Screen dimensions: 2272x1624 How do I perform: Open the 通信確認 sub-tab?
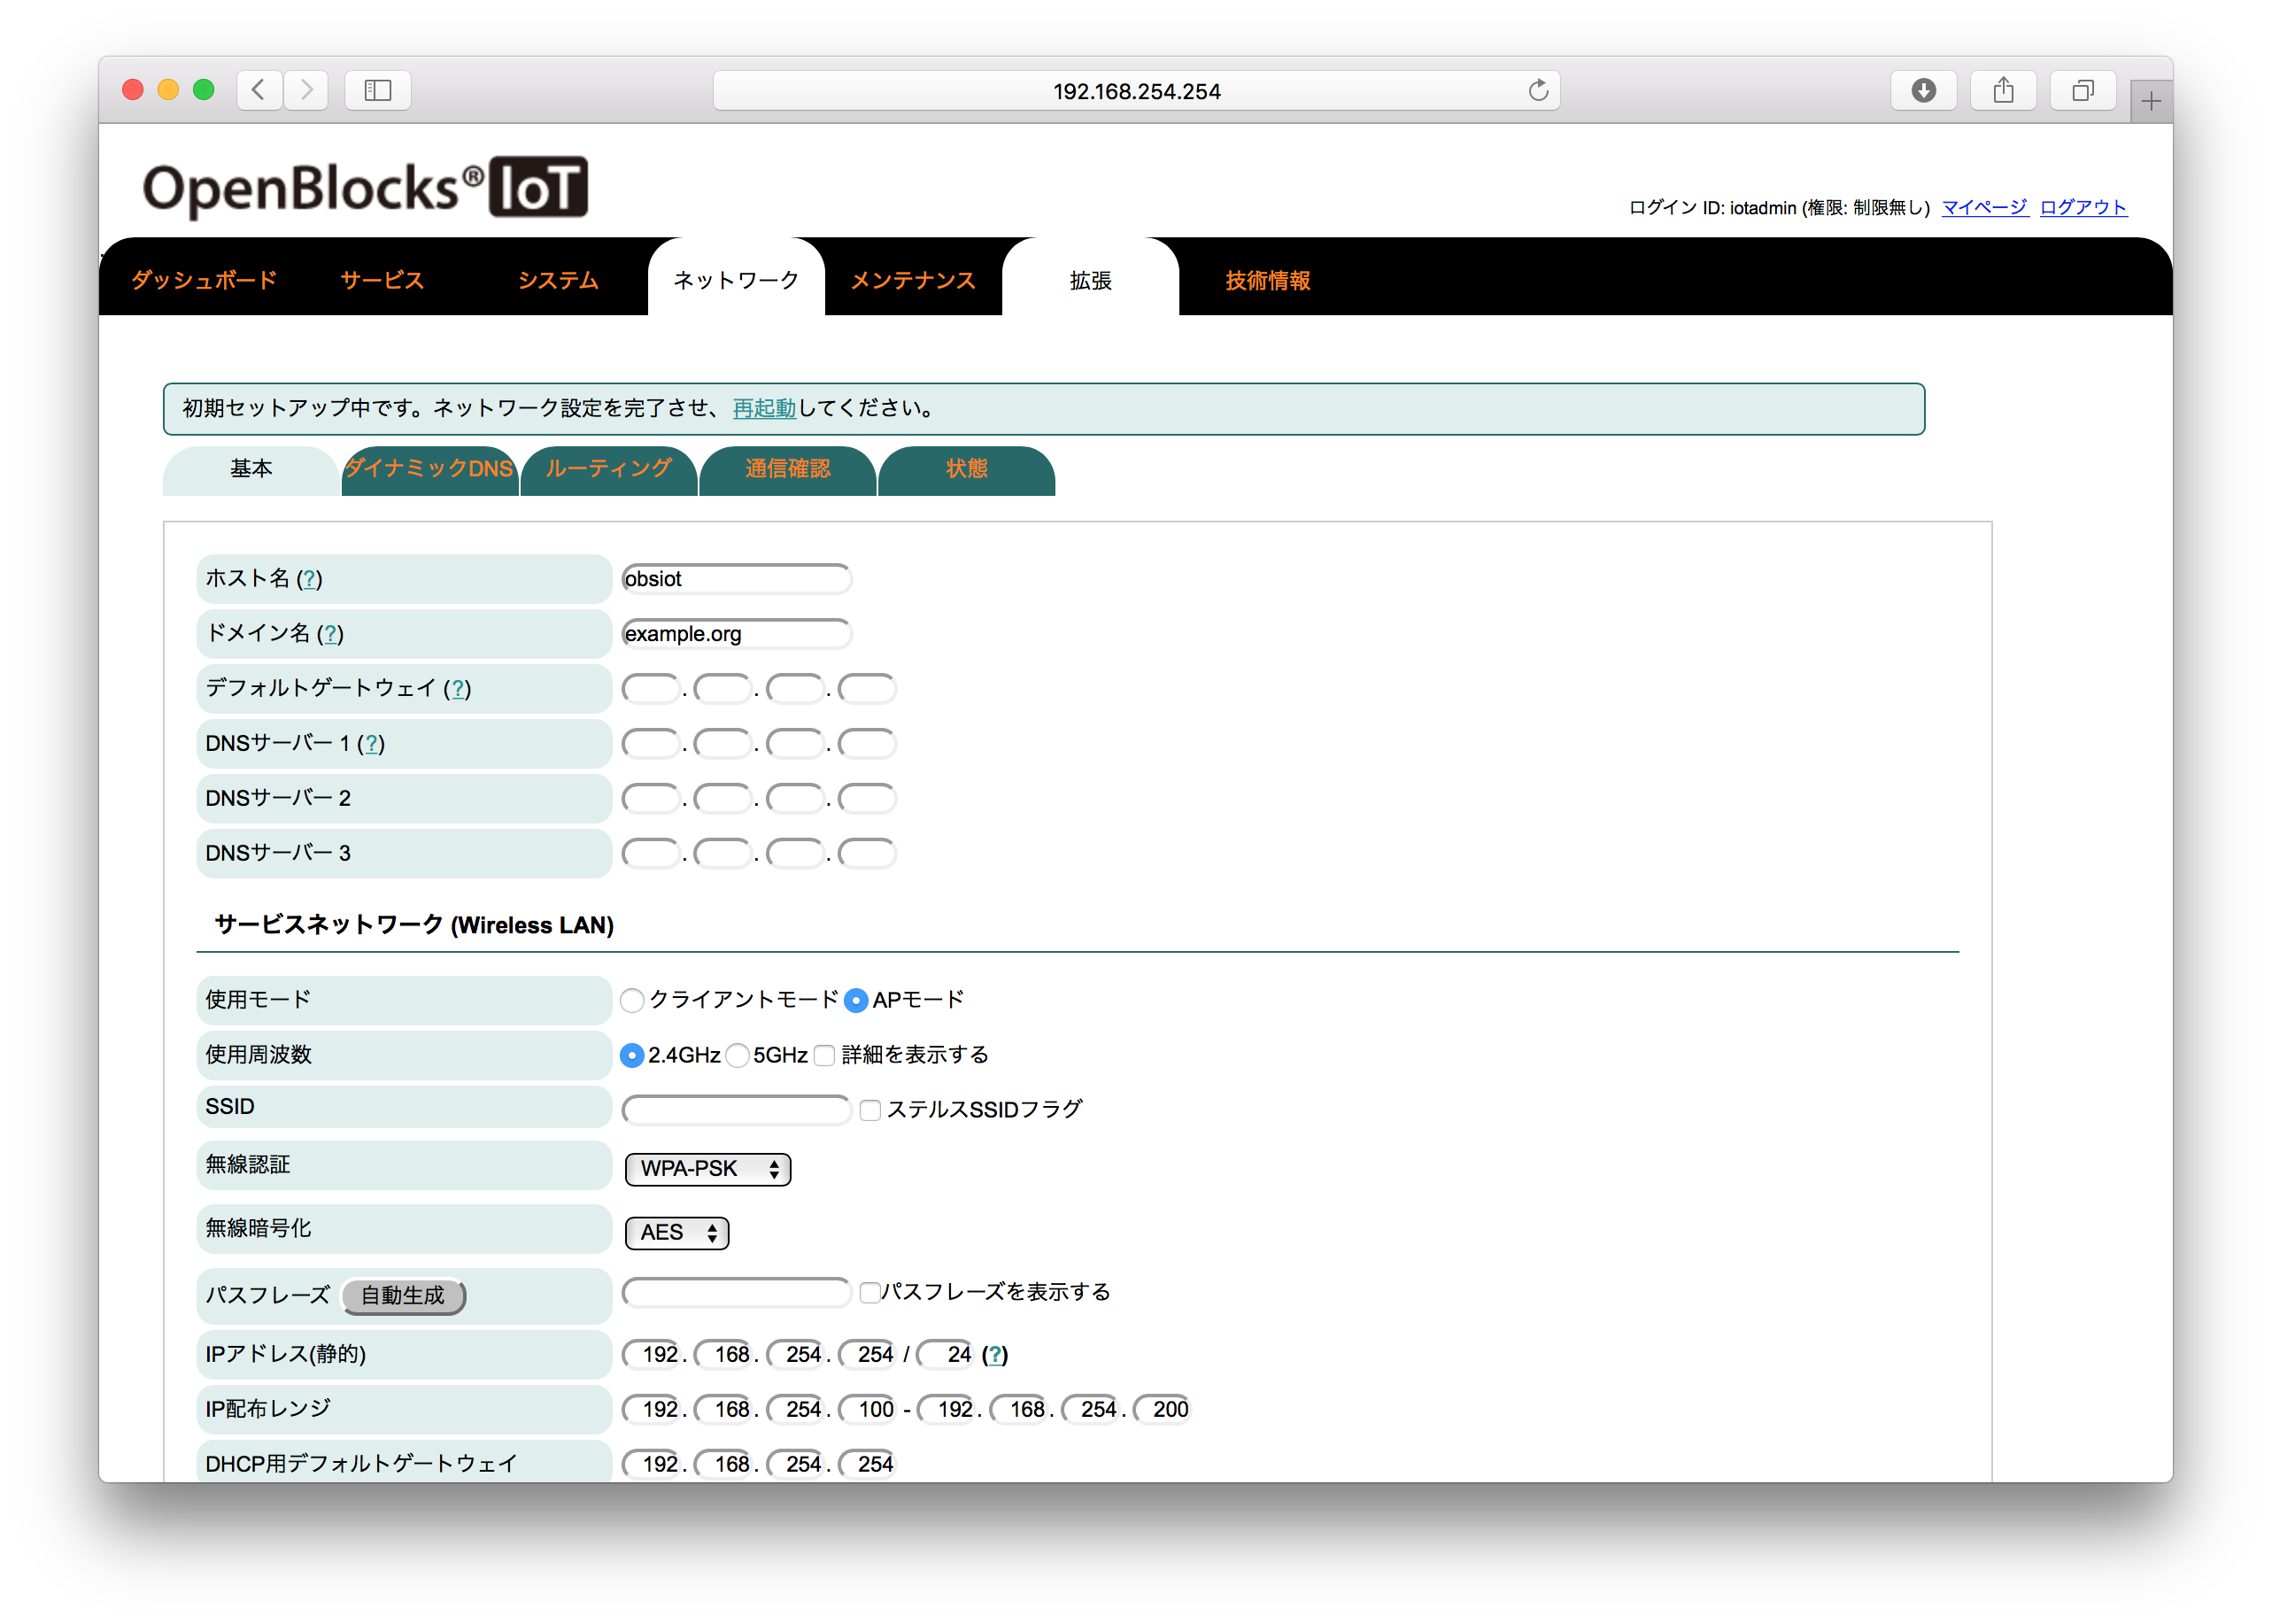point(787,470)
